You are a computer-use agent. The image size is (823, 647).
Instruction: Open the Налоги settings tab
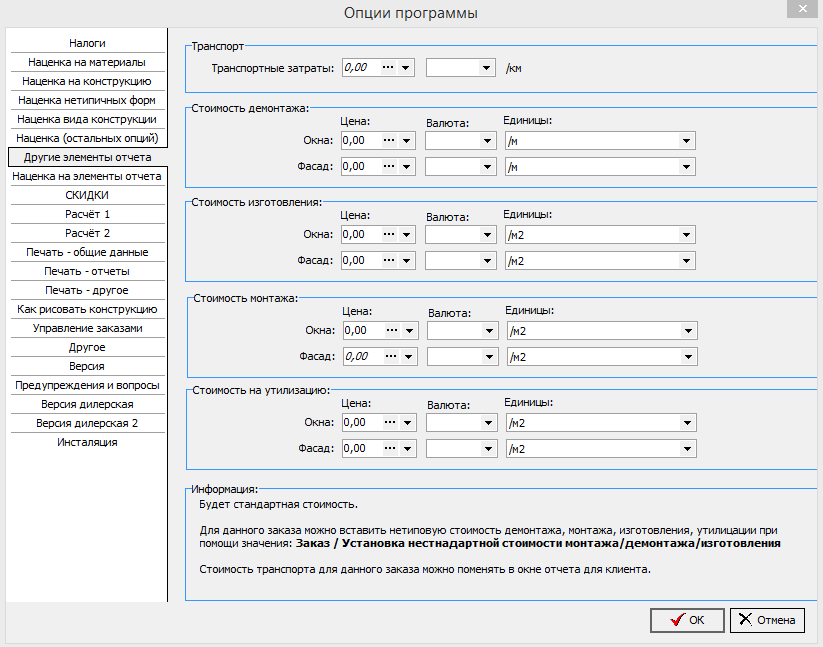[x=87, y=43]
